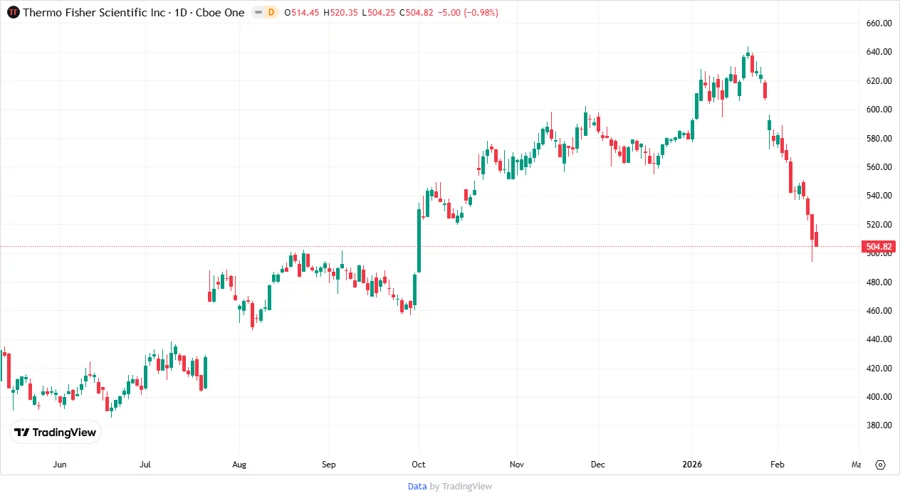Click the 'Aug' time axis label
The height and width of the screenshot is (498, 900).
point(239,464)
